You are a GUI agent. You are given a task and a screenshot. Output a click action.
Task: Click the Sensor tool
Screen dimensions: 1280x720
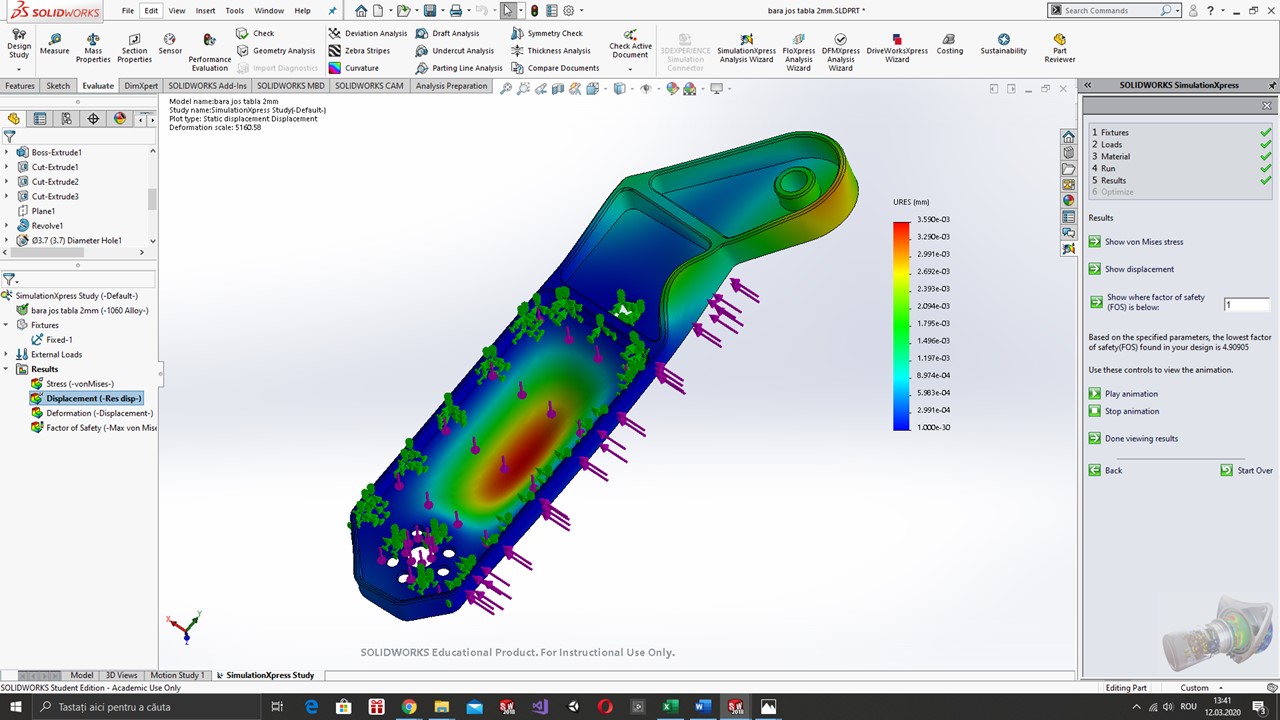170,45
